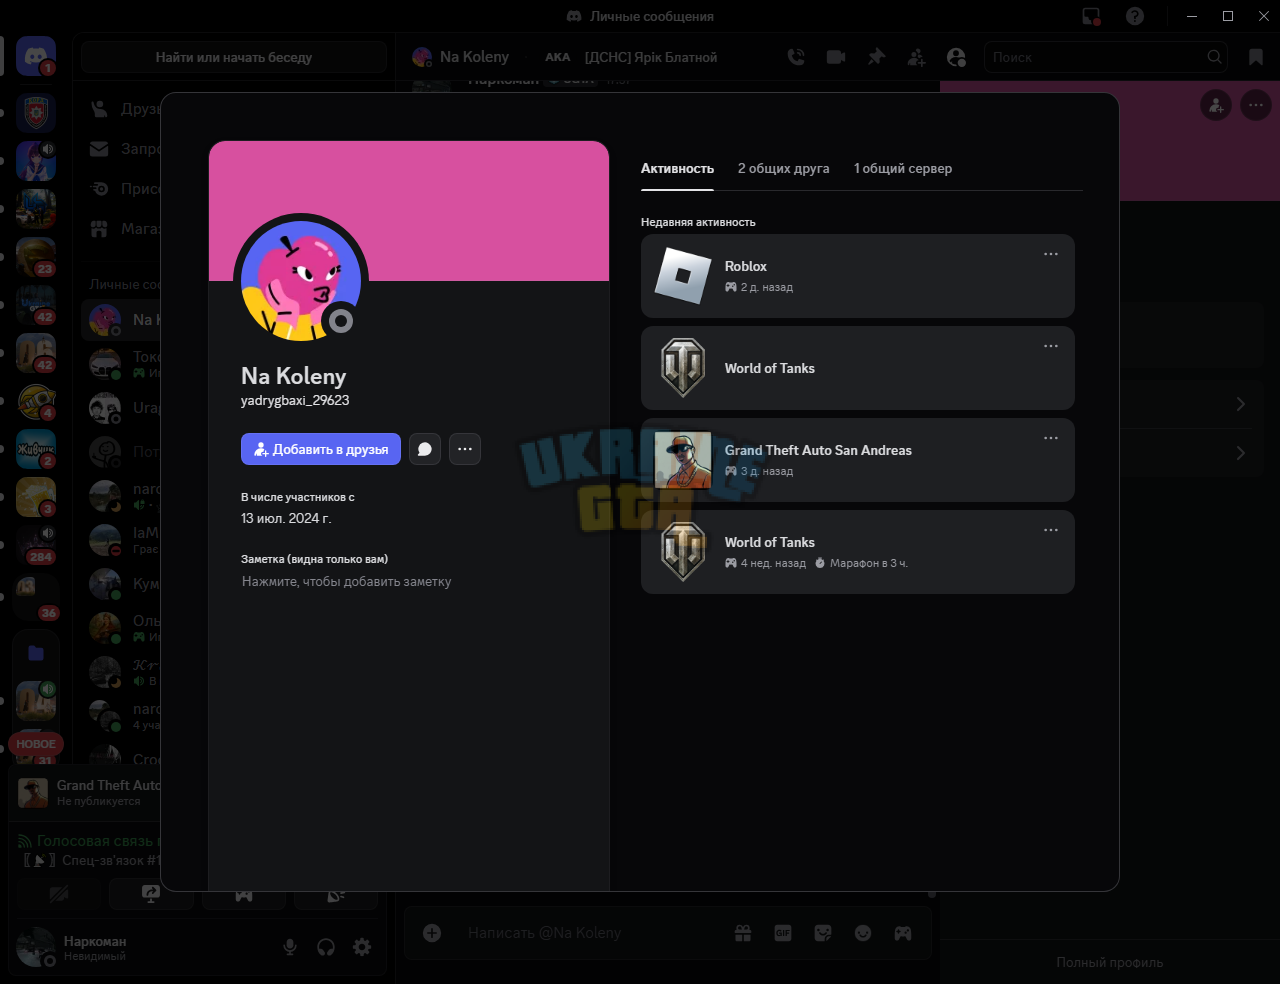Click Найти или начать беседу search box
The width and height of the screenshot is (1280, 984).
(234, 57)
